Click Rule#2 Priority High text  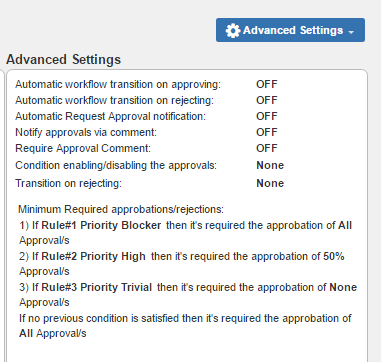(x=93, y=257)
